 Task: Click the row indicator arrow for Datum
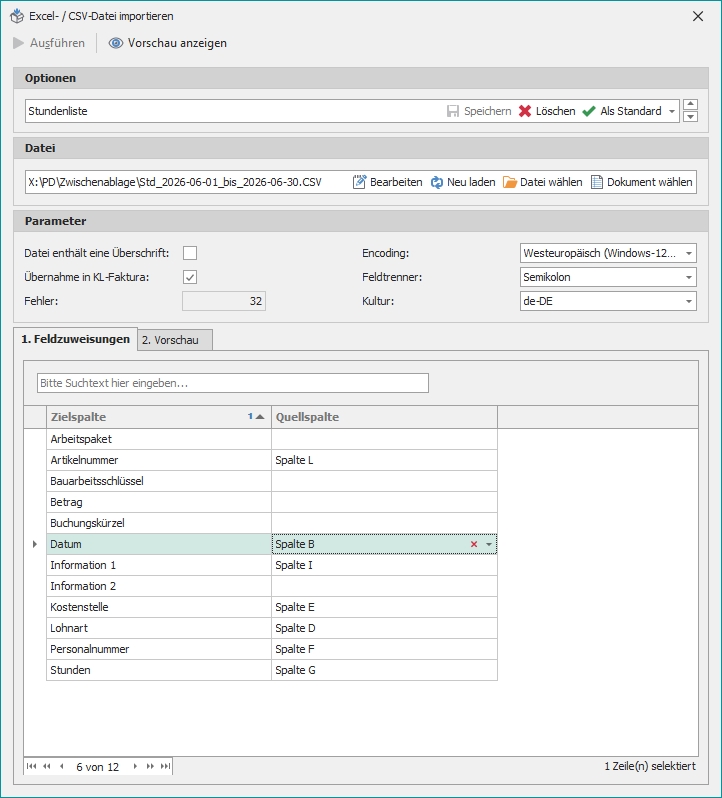[35, 544]
